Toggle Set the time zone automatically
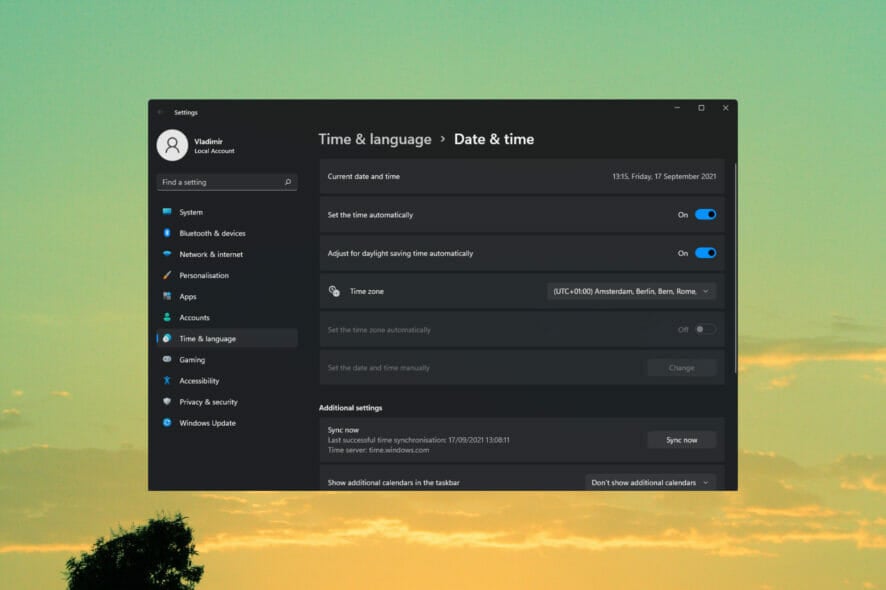The image size is (886, 590). click(705, 329)
